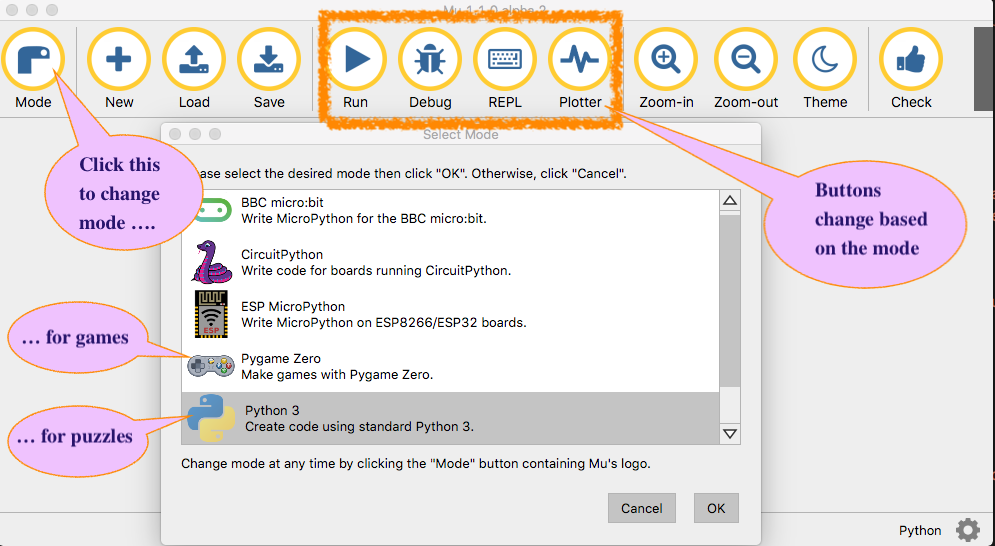Image resolution: width=995 pixels, height=546 pixels.
Task: Click the Mode button with Mu's logo
Action: [33, 60]
